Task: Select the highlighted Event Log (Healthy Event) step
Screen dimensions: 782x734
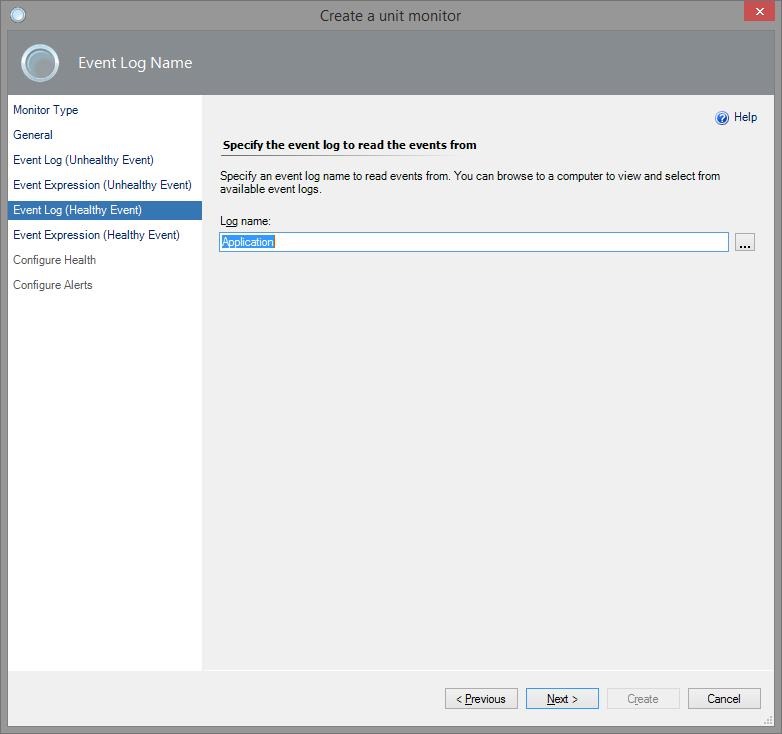Action: [x=77, y=210]
